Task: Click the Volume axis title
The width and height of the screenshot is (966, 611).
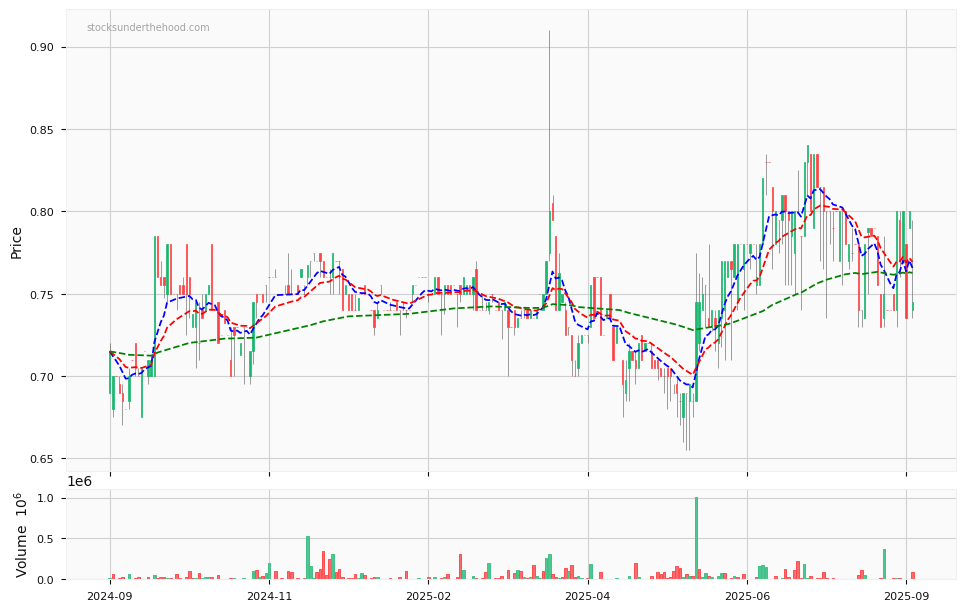Action: pos(21,535)
